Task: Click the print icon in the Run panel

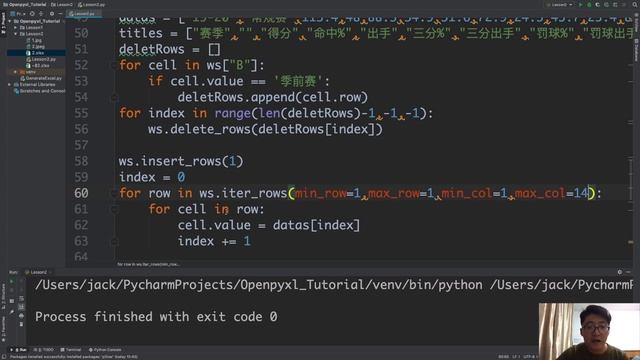Action: [21, 316]
